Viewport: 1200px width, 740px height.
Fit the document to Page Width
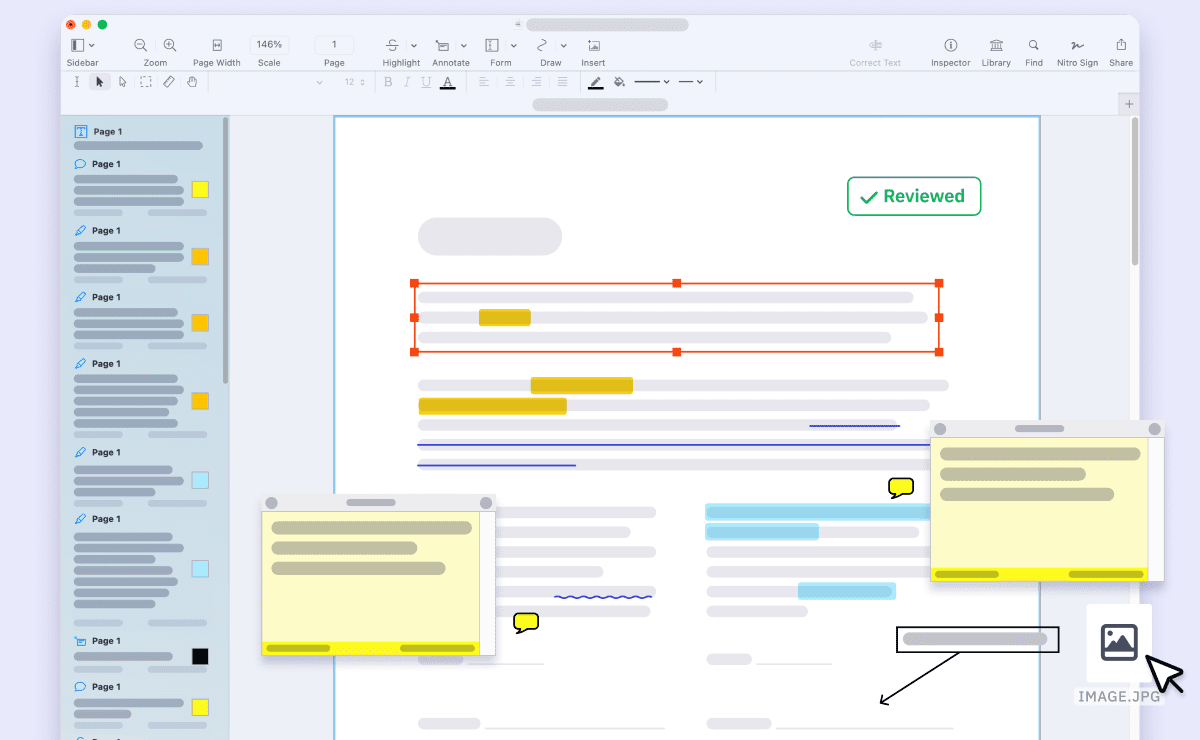217,45
